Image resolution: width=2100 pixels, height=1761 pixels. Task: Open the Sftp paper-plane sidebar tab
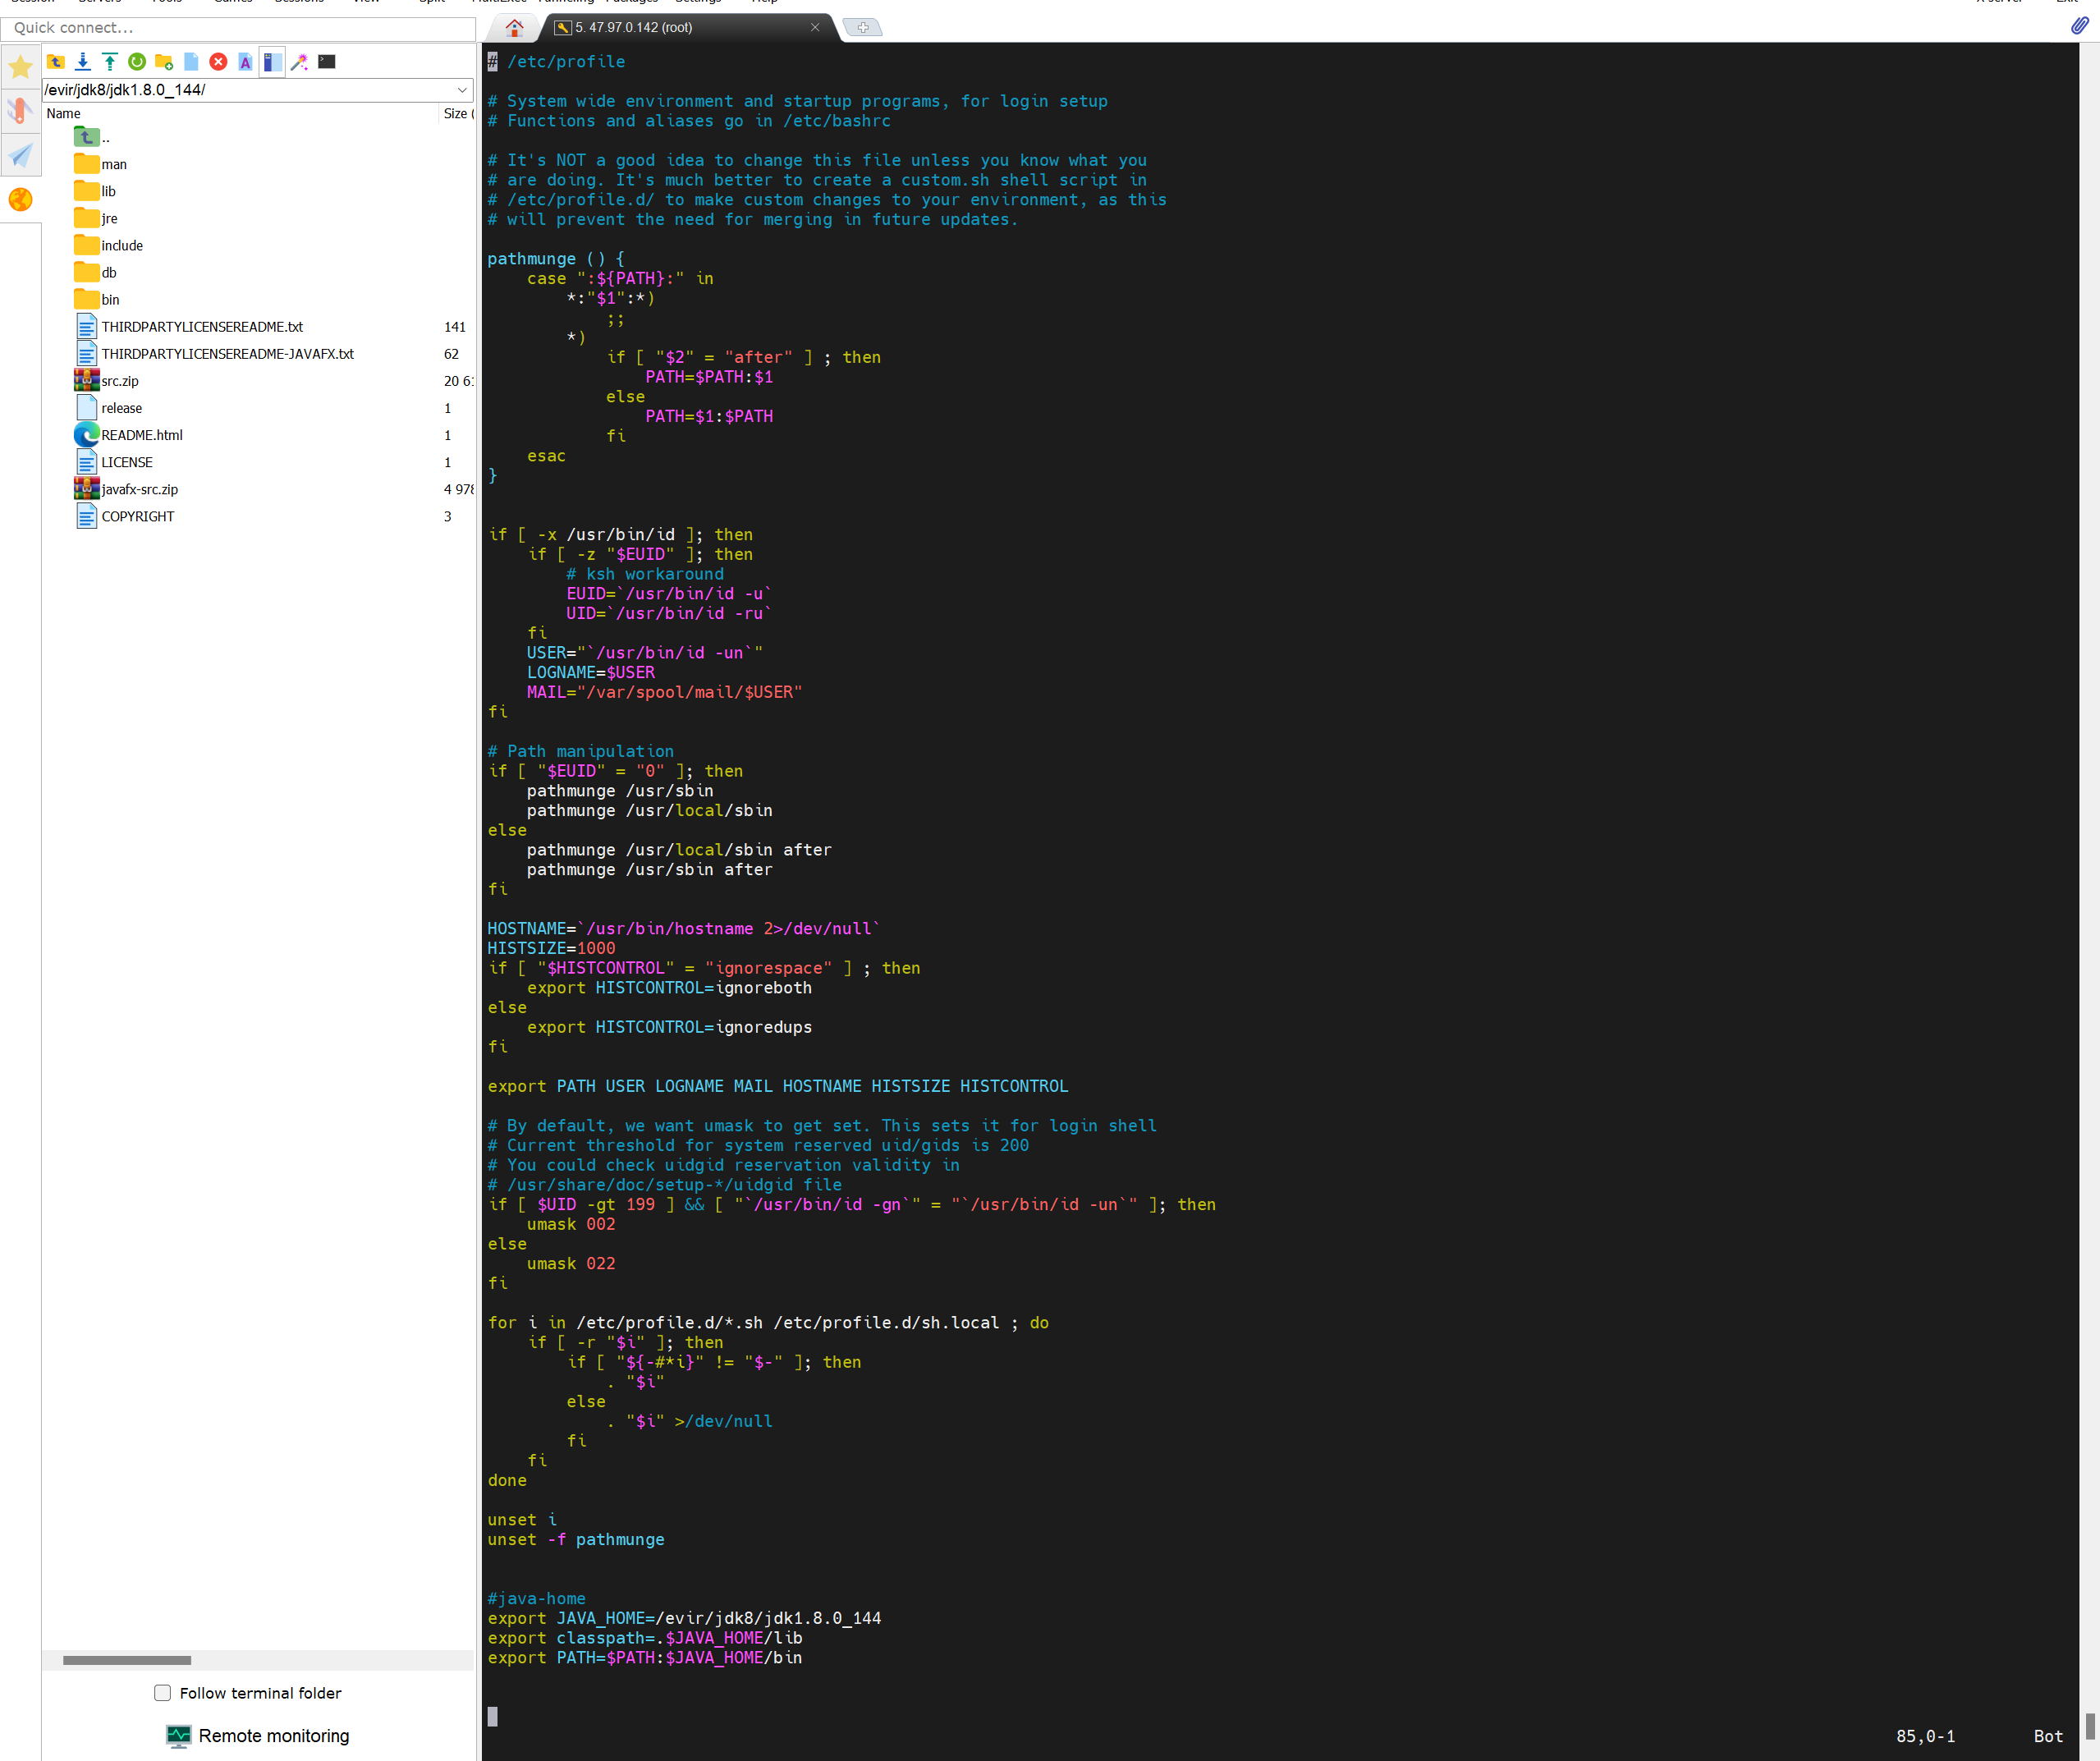coord(20,155)
